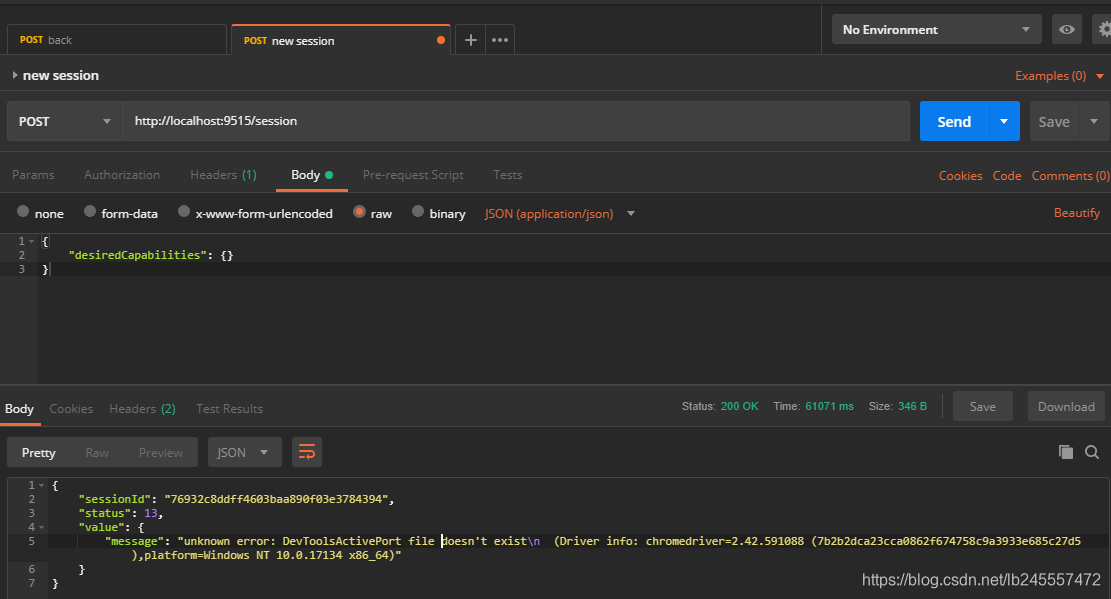Open manage environments gear icon
The height and width of the screenshot is (599, 1111).
pyautogui.click(x=1104, y=30)
